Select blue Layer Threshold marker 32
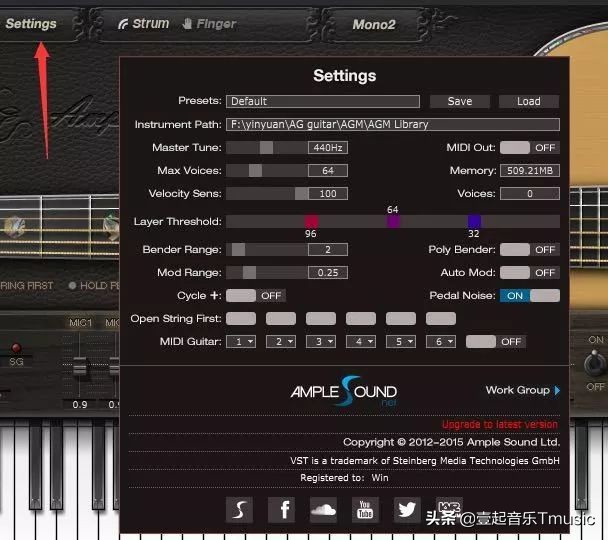Viewport: 608px width, 540px height. (x=474, y=222)
